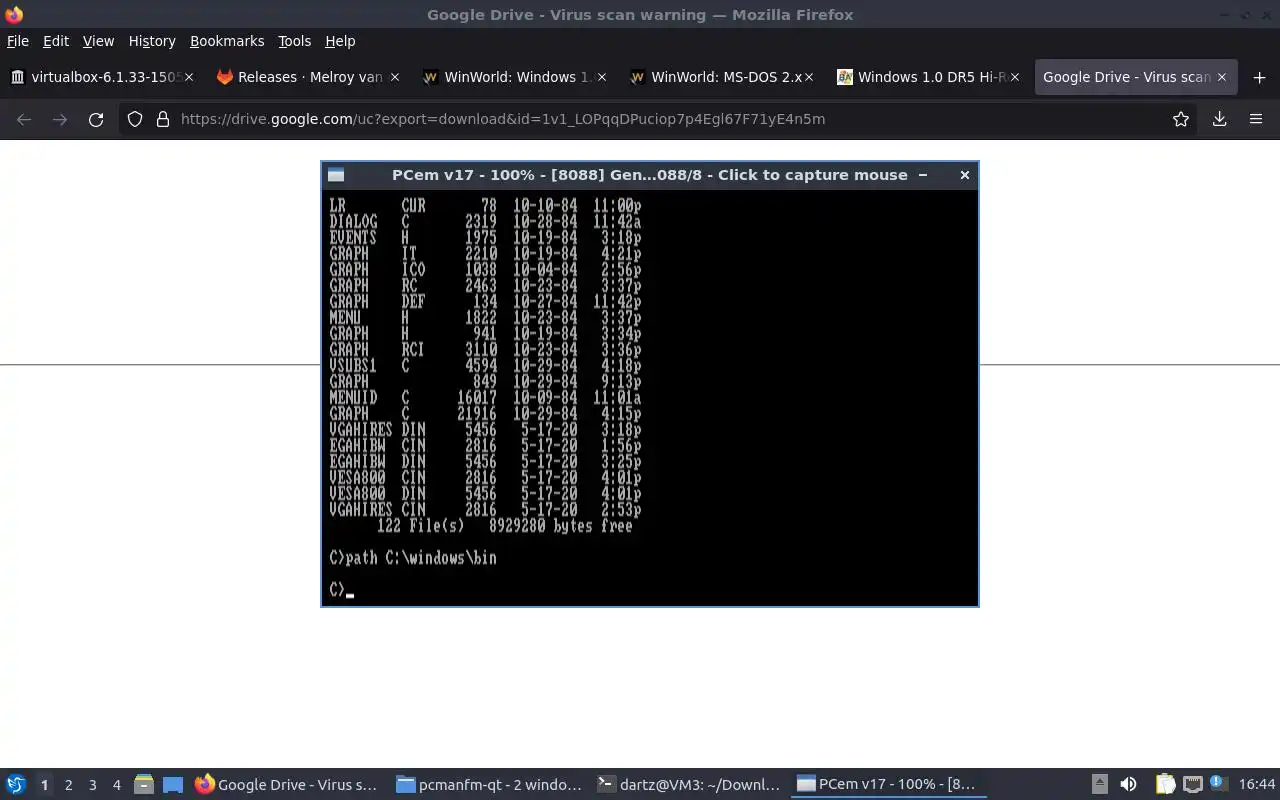Close the PCem v17 emulator window
Screen dimensions: 1280x800
[964, 175]
